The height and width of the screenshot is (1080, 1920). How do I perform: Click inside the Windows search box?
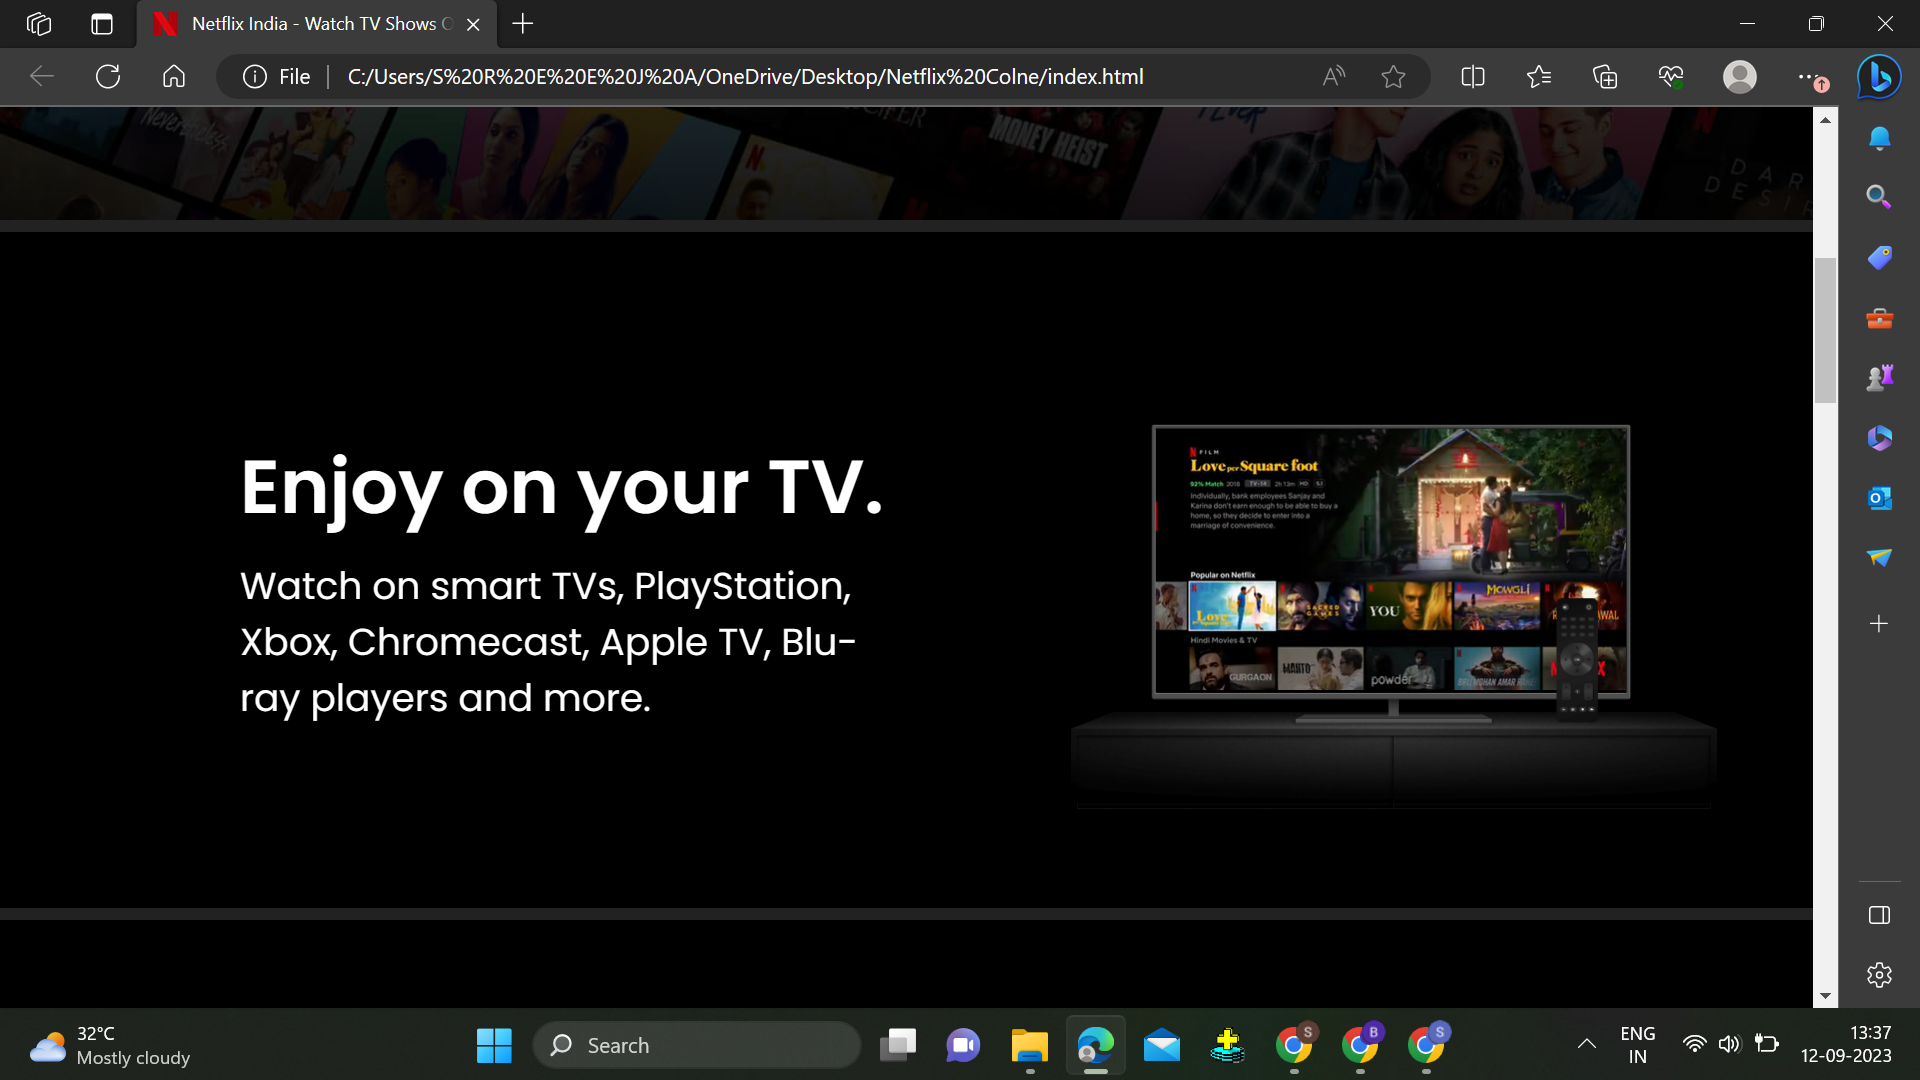(x=697, y=1044)
